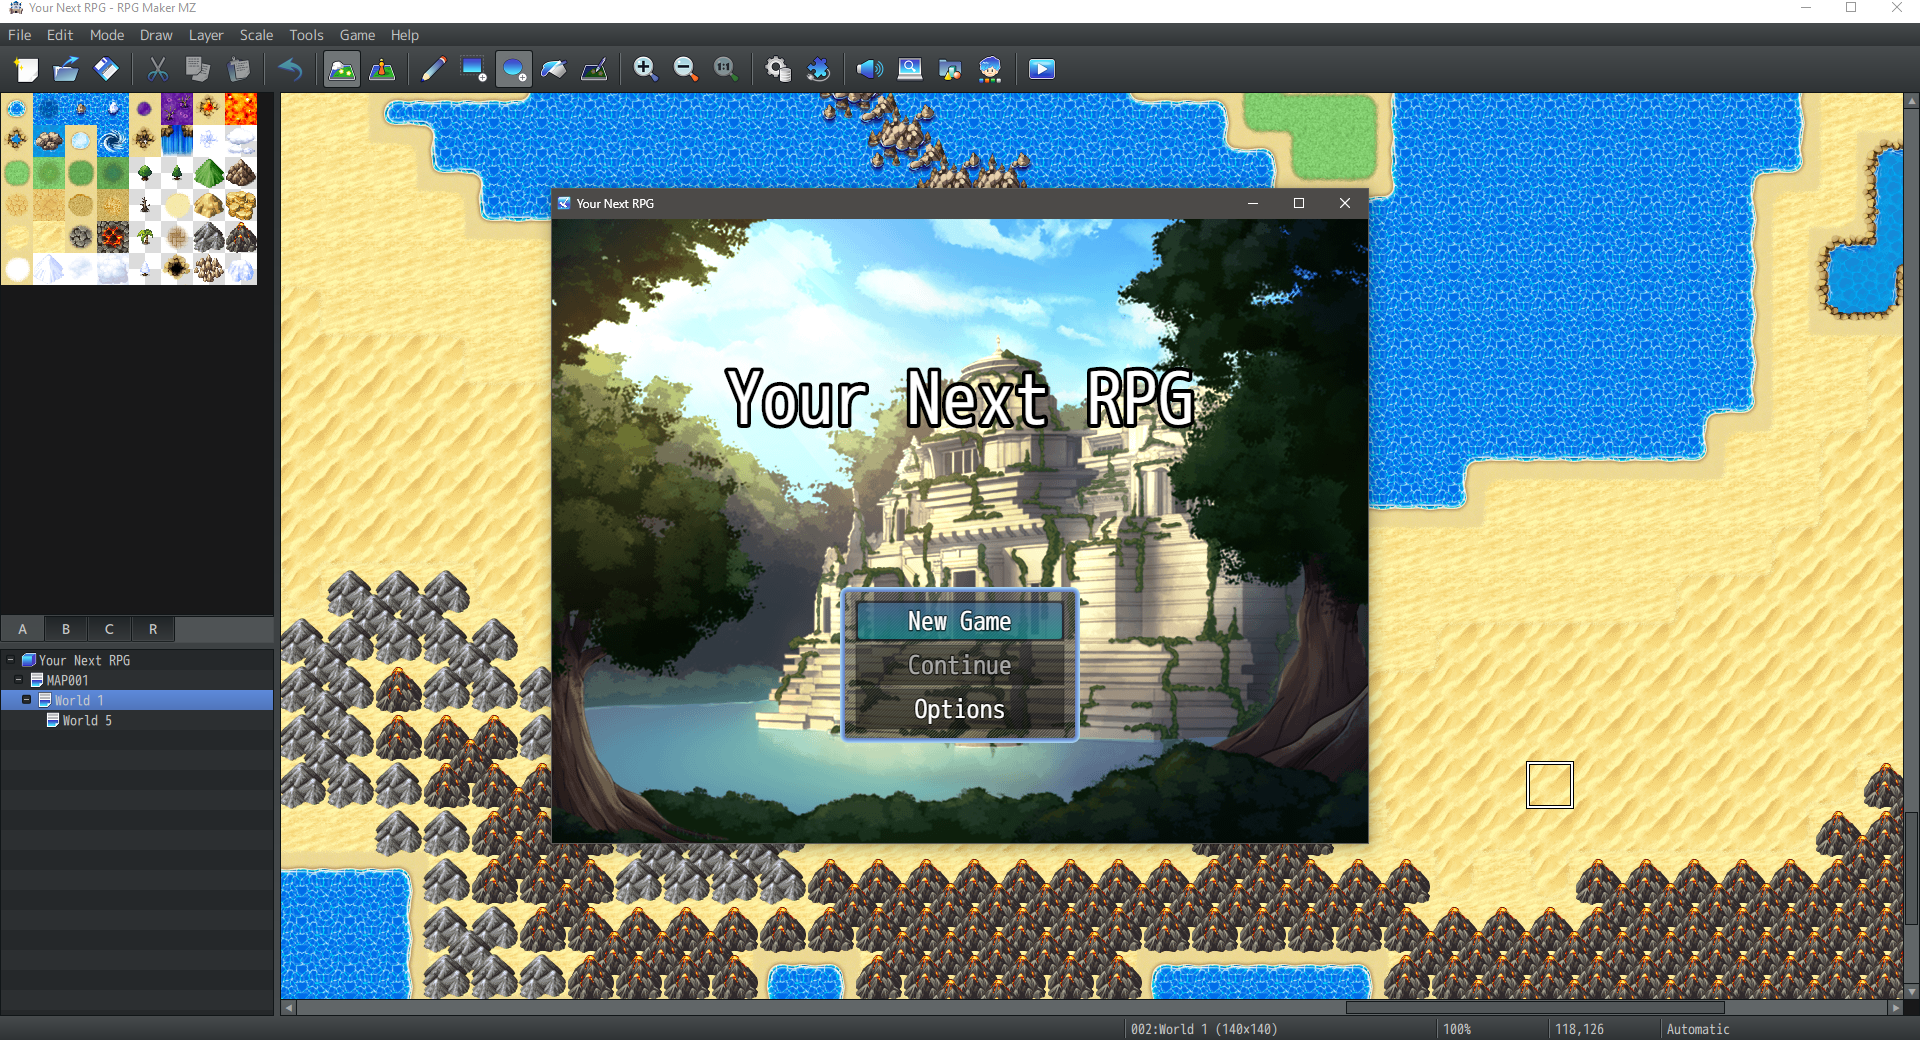The height and width of the screenshot is (1040, 1920).
Task: Pick the grass tile from the tileset palette
Action: tap(16, 173)
